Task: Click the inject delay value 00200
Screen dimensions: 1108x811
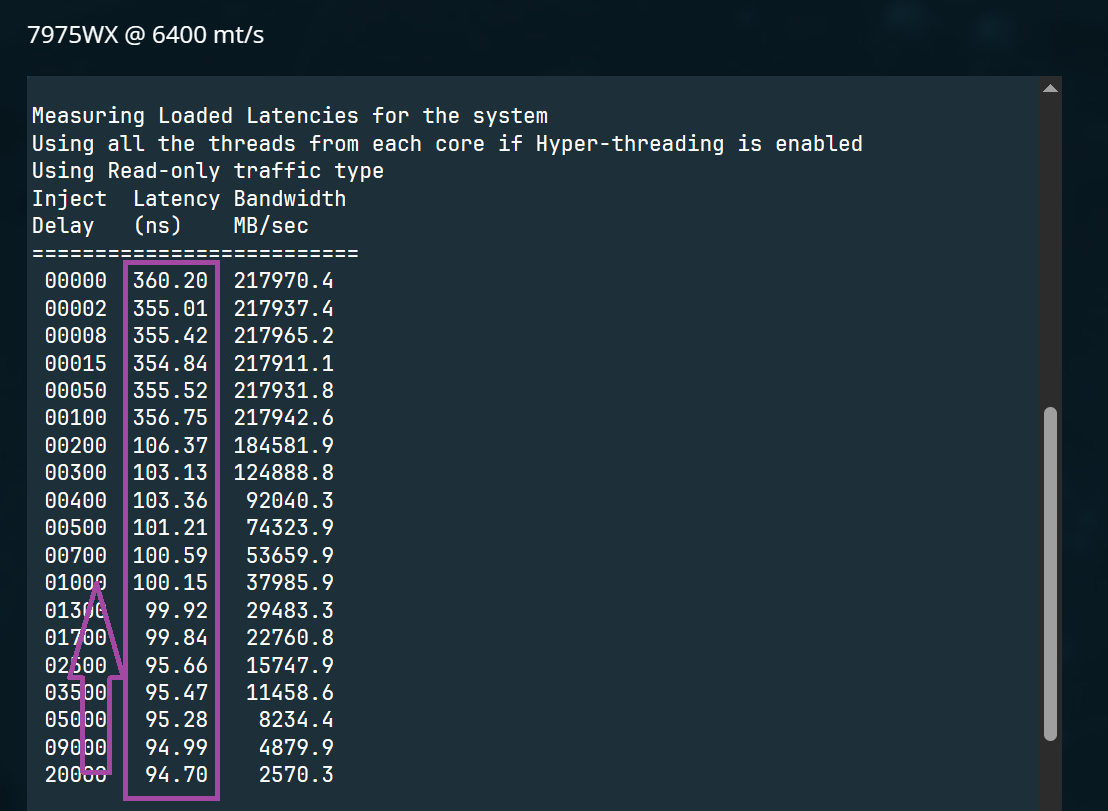Action: point(75,445)
